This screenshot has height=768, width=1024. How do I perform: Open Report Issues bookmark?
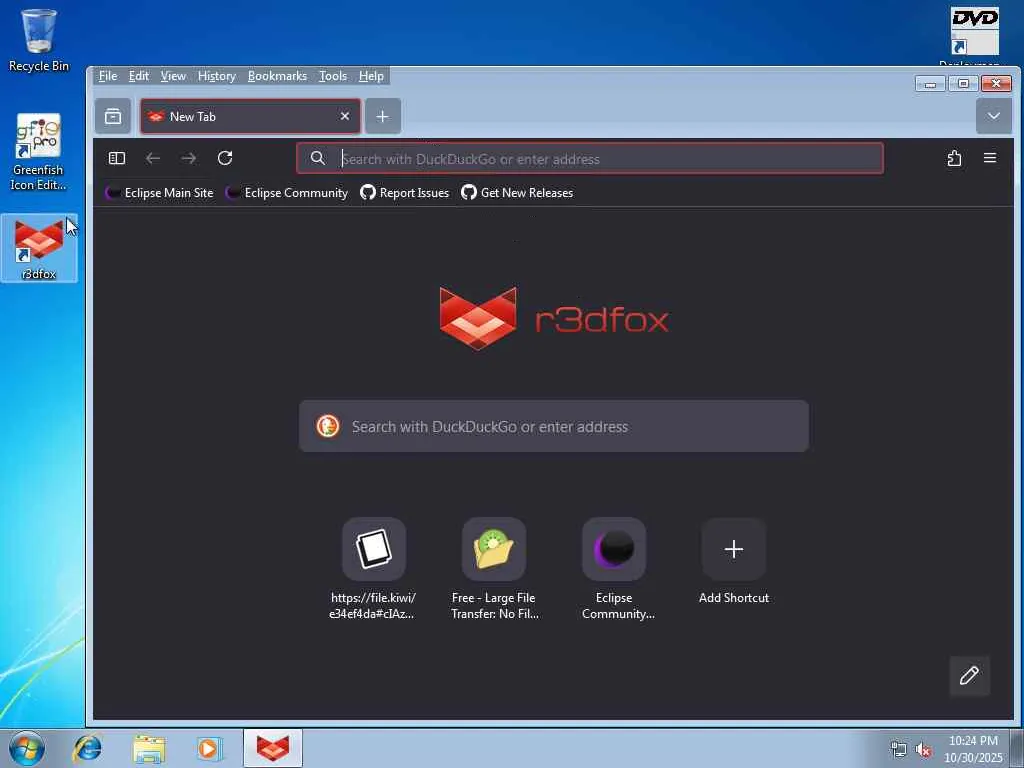[x=405, y=193]
